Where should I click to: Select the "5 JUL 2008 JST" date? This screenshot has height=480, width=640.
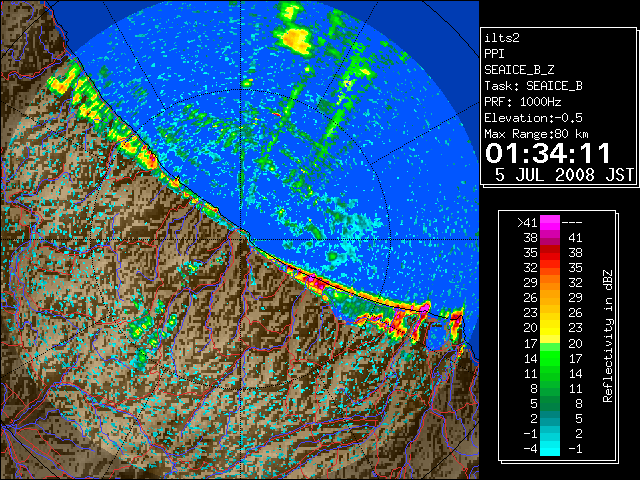(564, 175)
